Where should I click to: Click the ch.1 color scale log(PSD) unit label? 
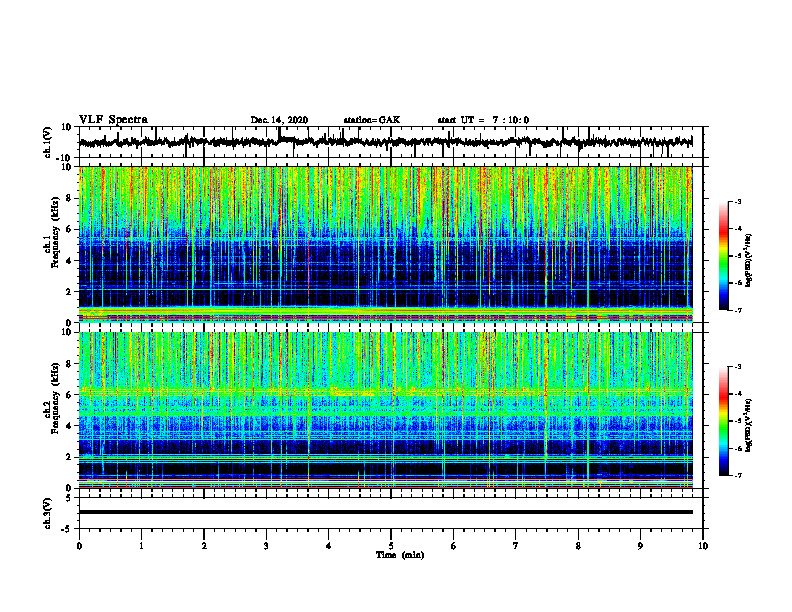coord(749,261)
